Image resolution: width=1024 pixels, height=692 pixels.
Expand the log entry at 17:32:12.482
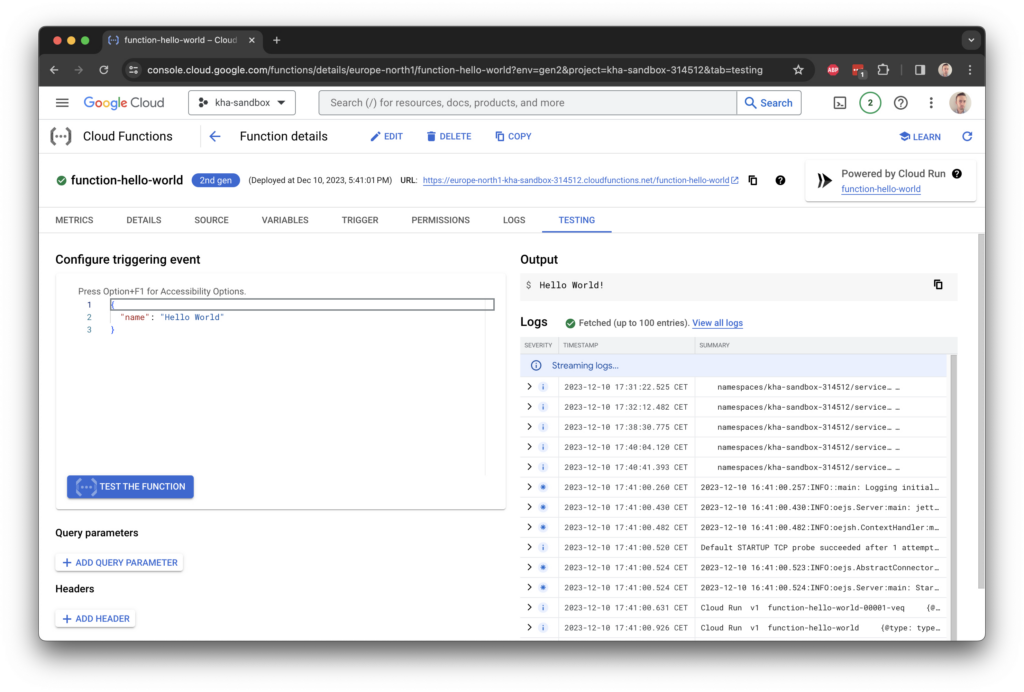click(530, 407)
